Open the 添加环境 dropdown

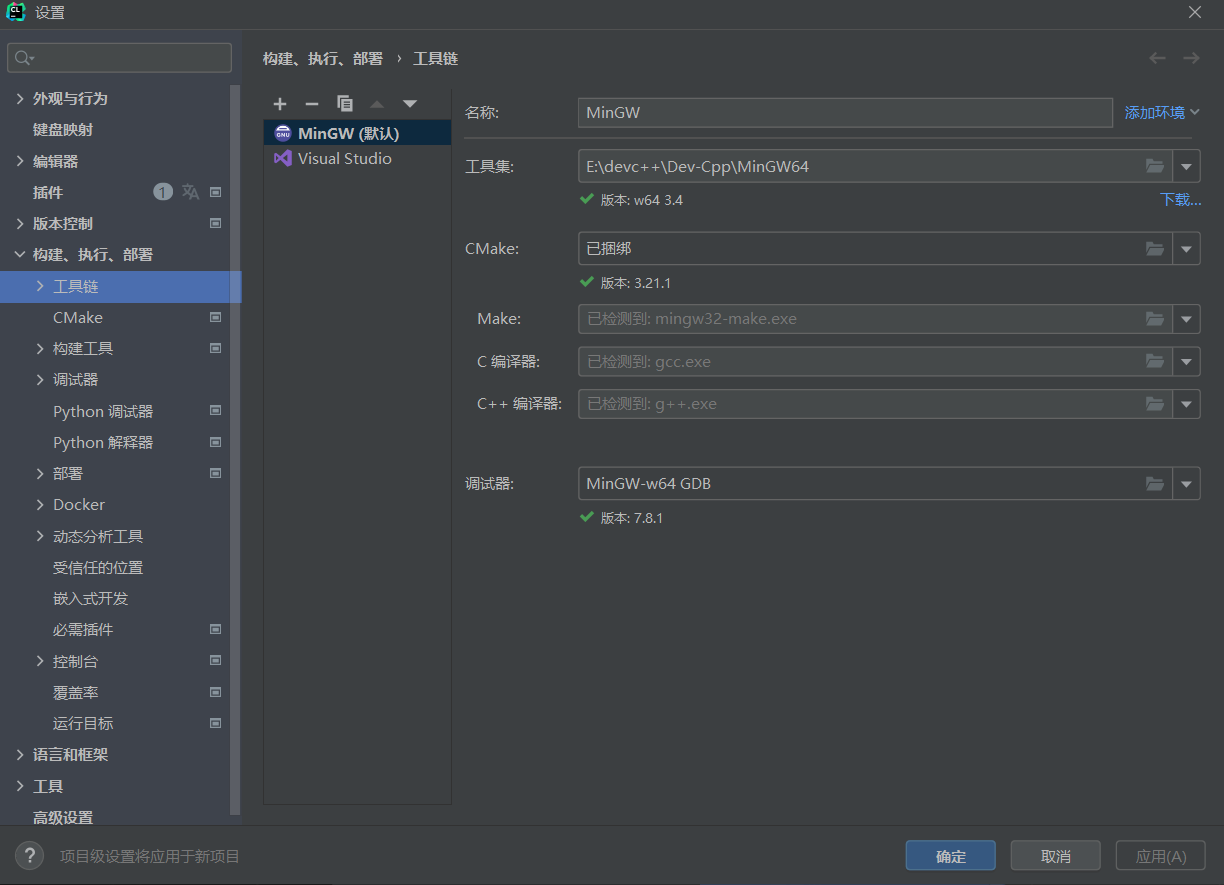(1162, 113)
